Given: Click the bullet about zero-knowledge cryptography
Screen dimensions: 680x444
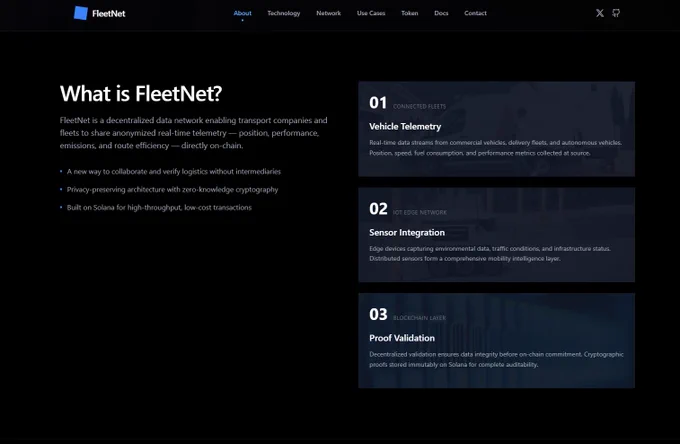Looking at the screenshot, I should click(172, 189).
